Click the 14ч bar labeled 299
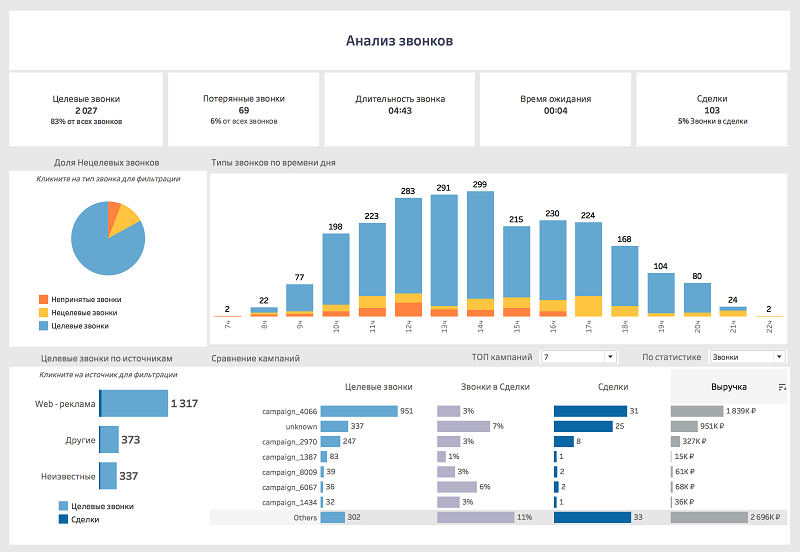This screenshot has width=800, height=552. [480, 254]
